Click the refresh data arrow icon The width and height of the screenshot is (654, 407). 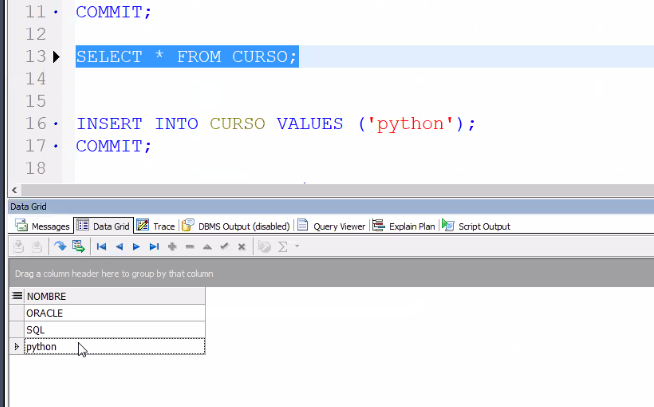[x=59, y=246]
